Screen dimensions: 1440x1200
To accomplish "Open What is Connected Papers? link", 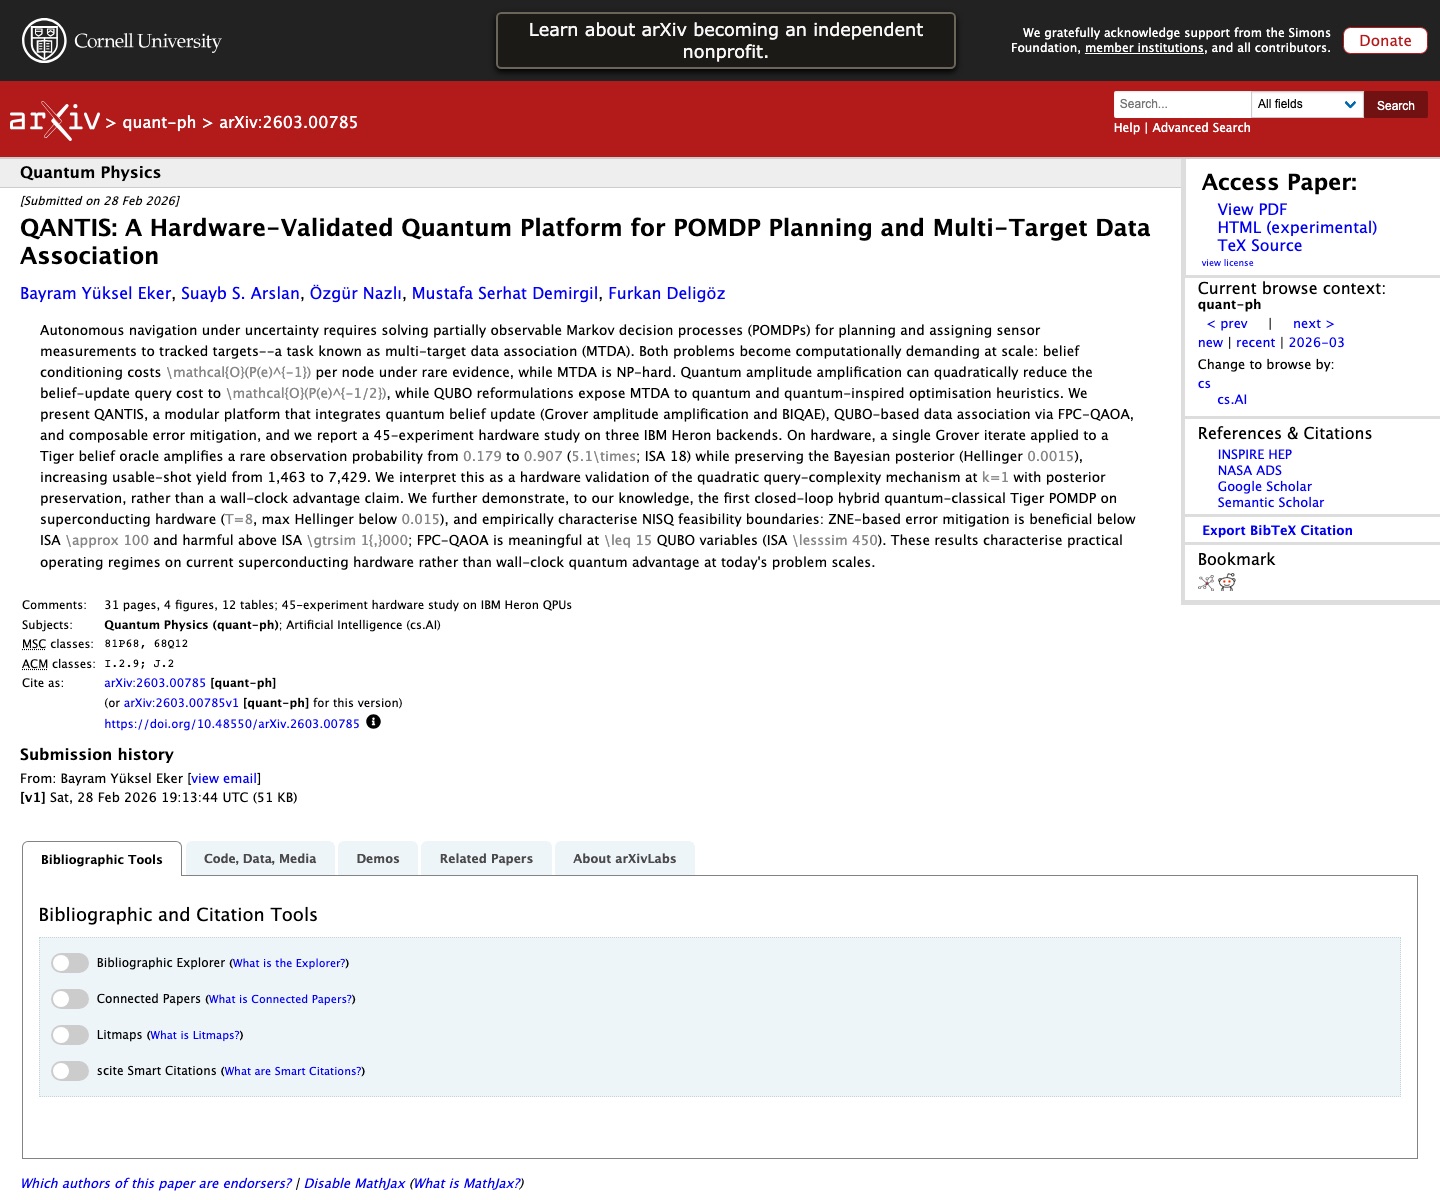I will click(280, 999).
